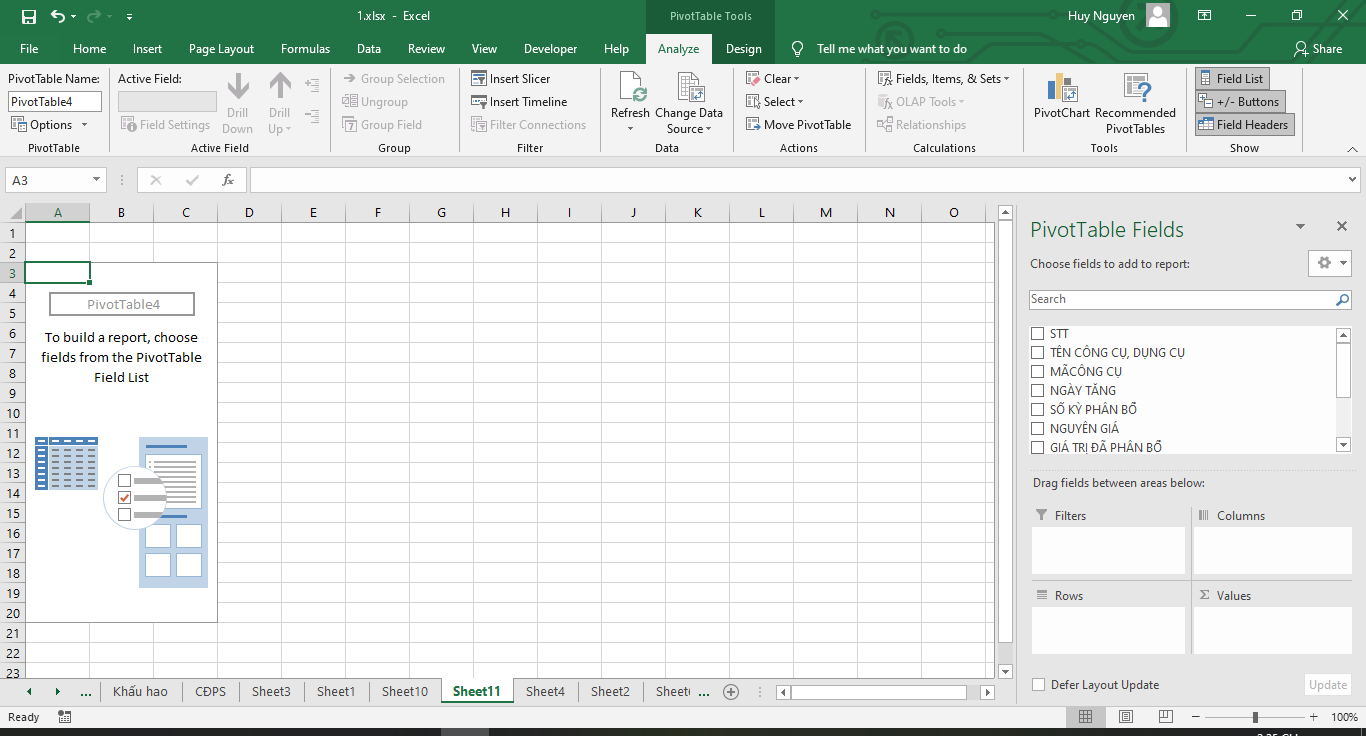Expand the Name Box dropdown arrow
The image size is (1366, 736).
97,180
